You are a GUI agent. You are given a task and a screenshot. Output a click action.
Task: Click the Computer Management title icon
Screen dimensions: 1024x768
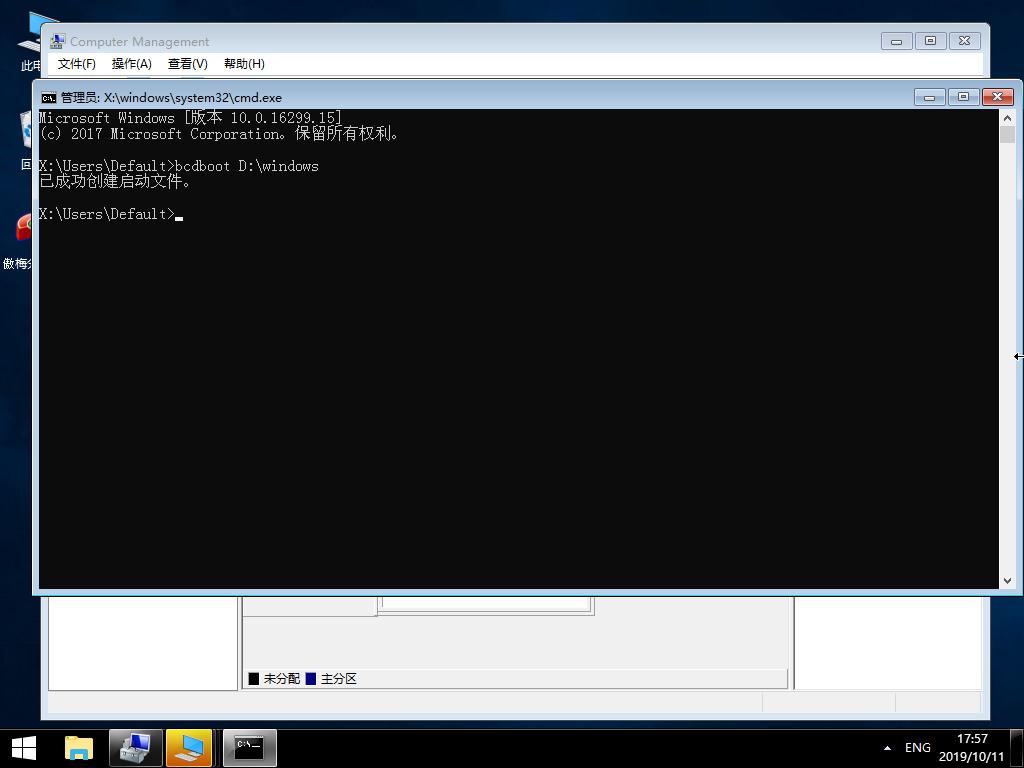pyautogui.click(x=58, y=41)
